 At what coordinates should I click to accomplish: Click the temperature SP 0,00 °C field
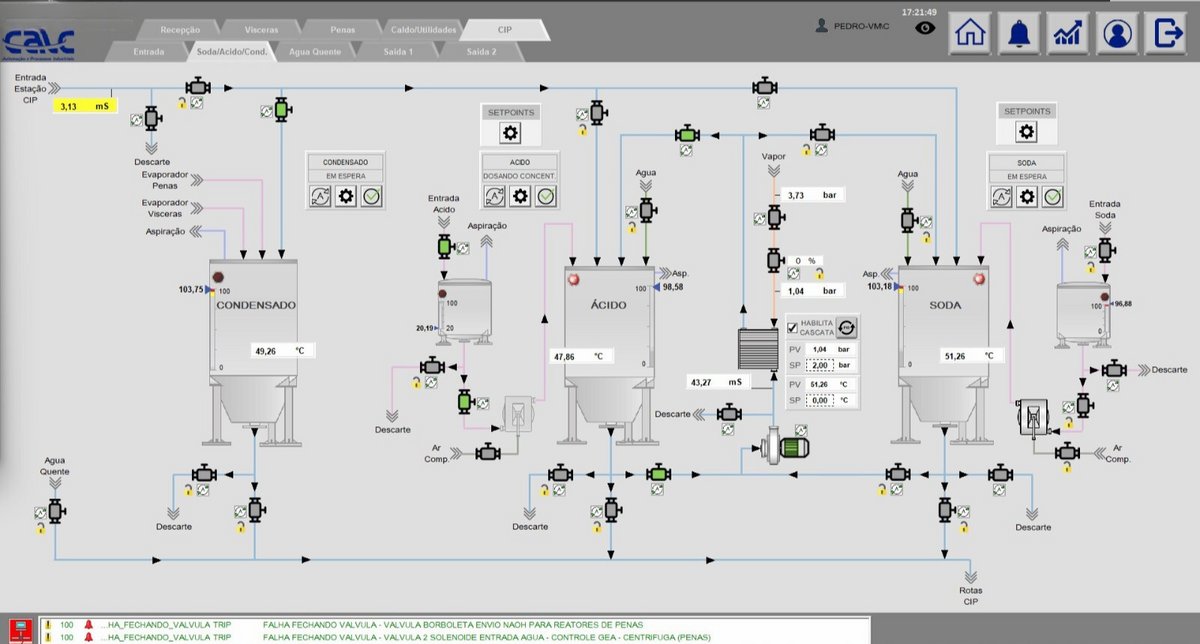click(x=820, y=400)
